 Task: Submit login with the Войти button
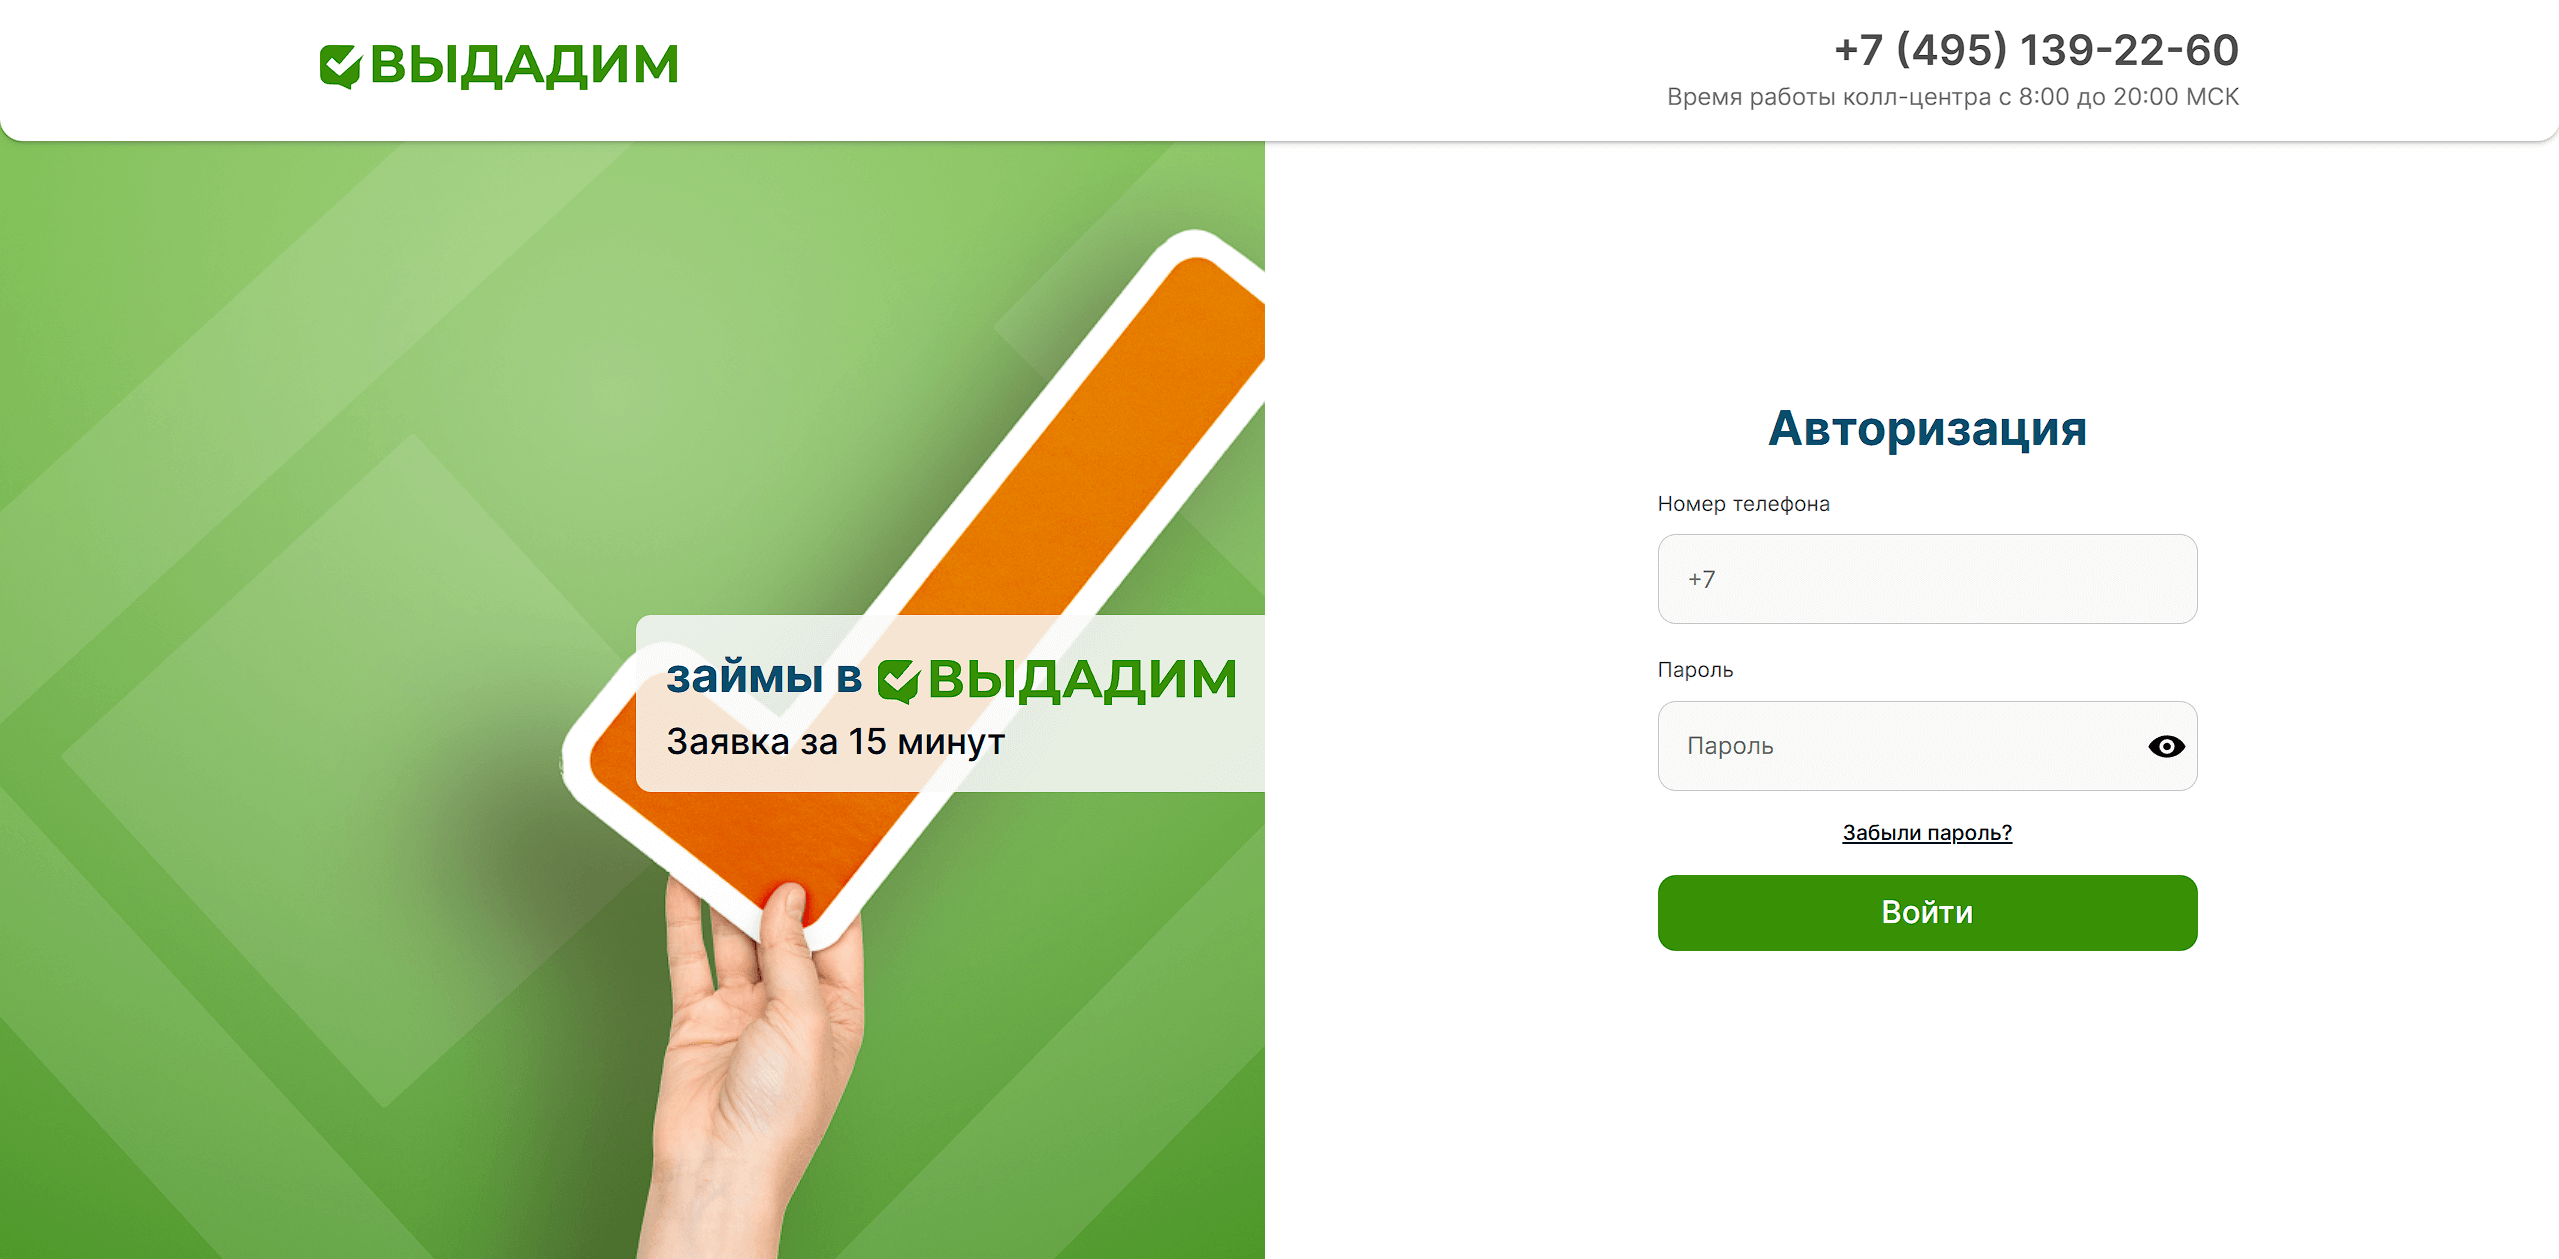point(1927,913)
